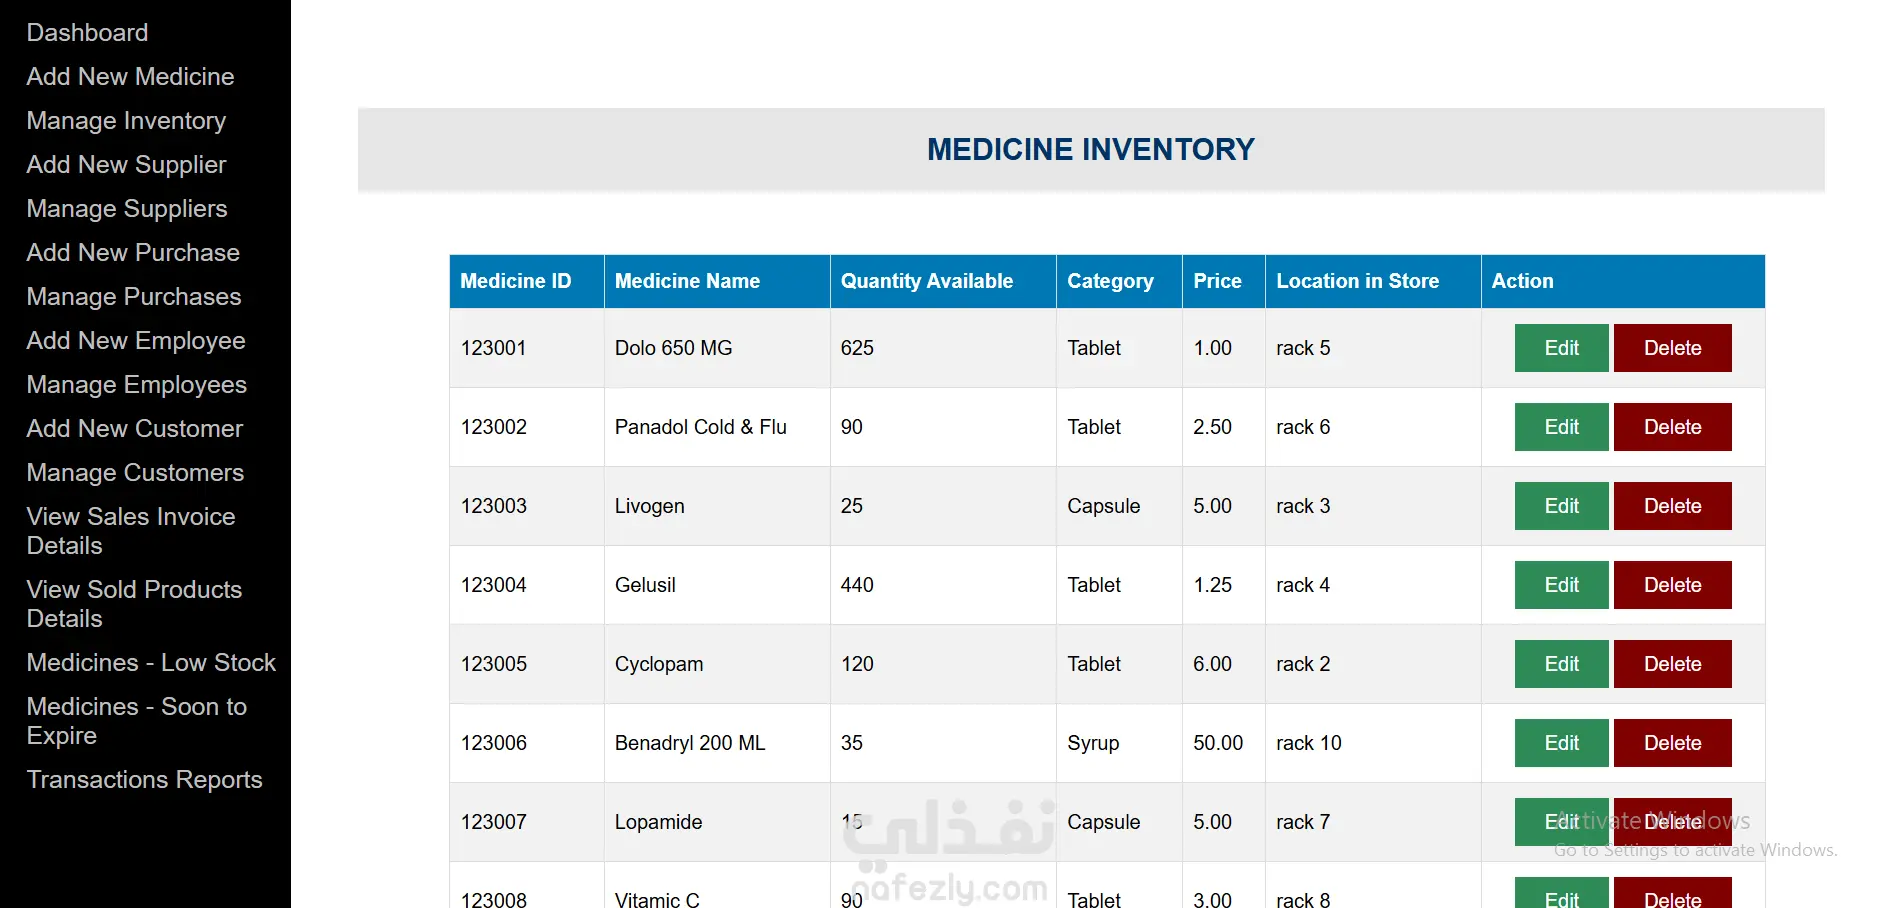1898x908 pixels.
Task: Edit Benadryl 200 ML entry
Action: [1561, 743]
